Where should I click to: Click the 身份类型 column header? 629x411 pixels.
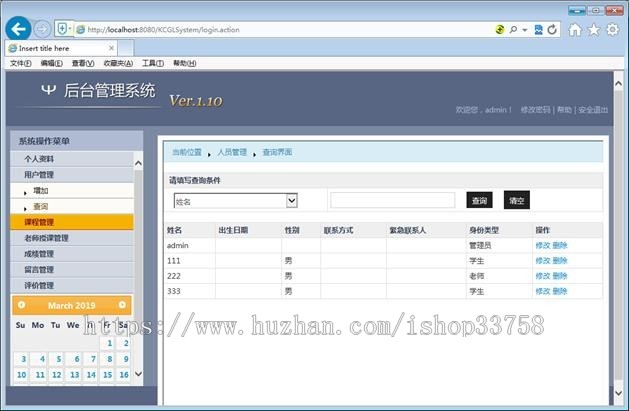point(484,230)
